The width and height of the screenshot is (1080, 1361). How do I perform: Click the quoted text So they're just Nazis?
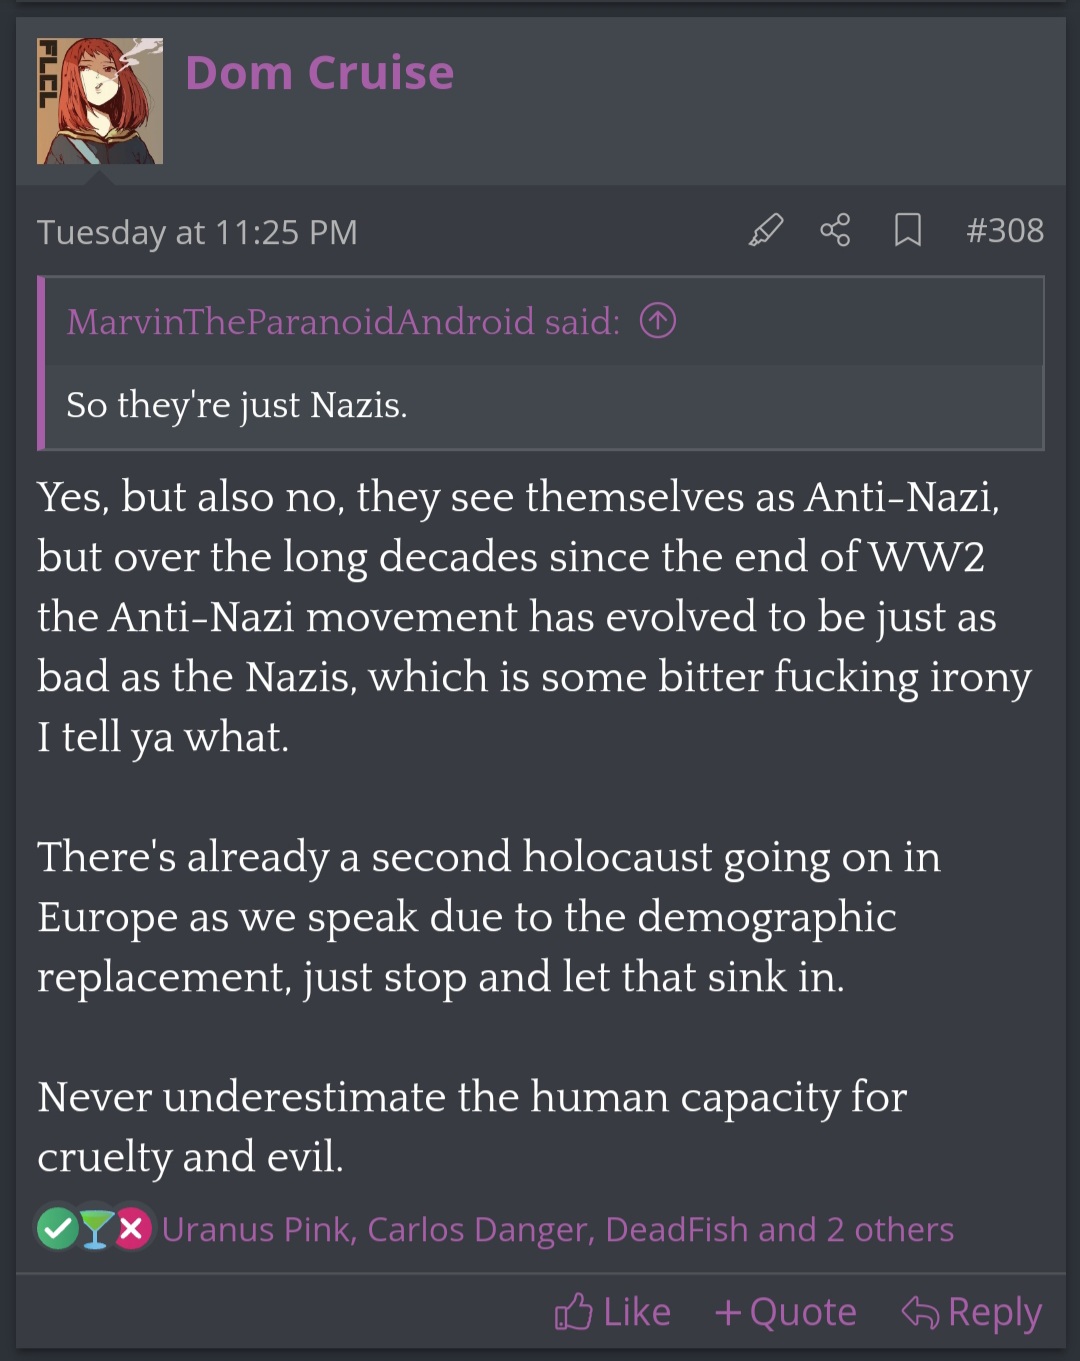click(x=237, y=405)
